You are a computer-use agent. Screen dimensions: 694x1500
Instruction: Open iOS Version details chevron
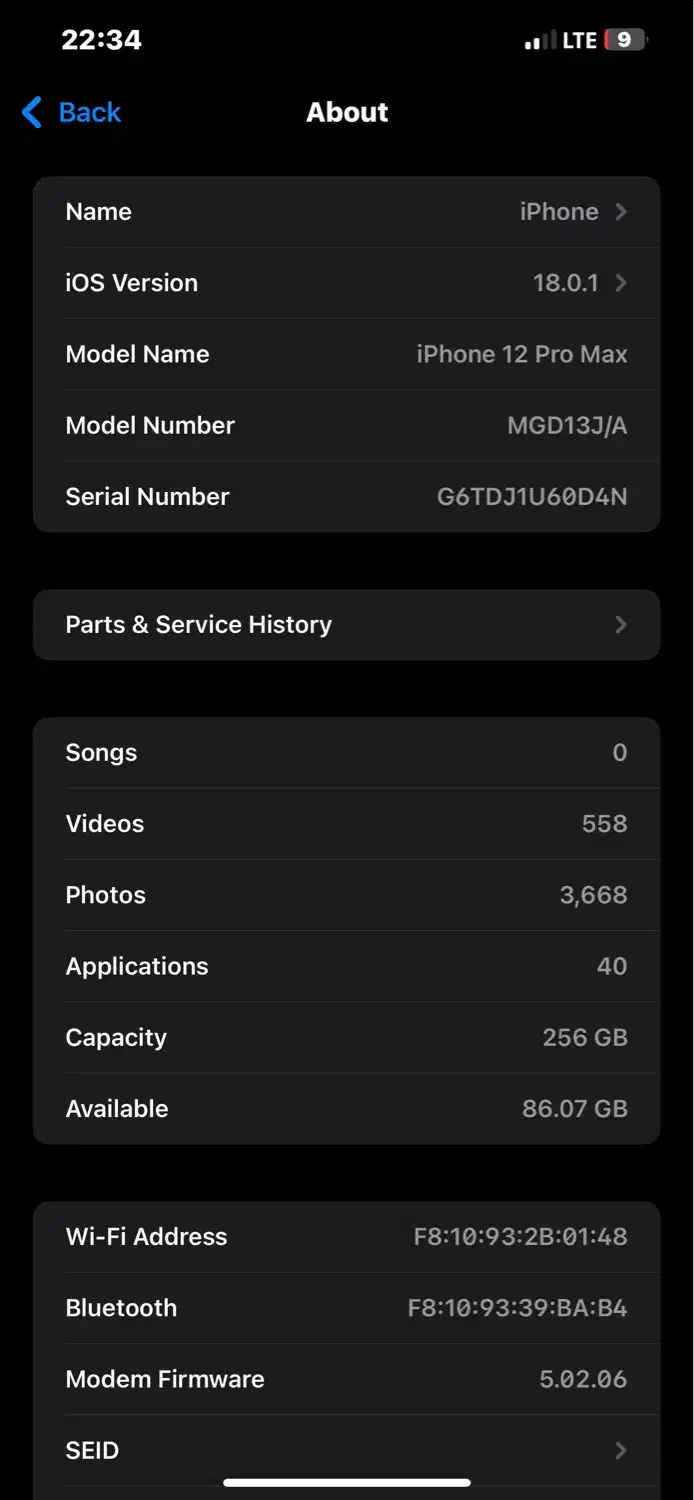tap(621, 283)
